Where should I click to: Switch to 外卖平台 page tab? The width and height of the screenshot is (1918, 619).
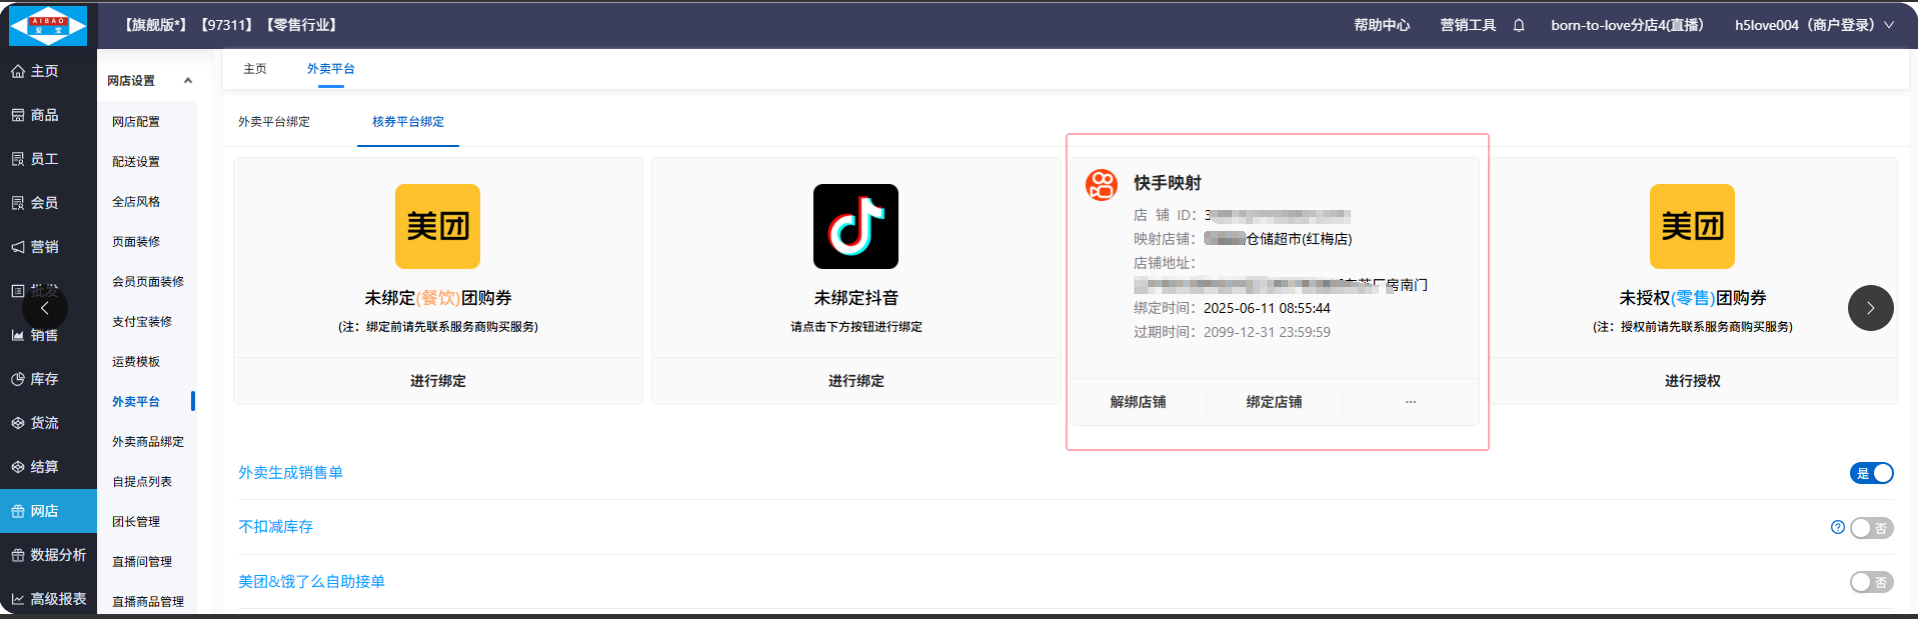(x=331, y=69)
